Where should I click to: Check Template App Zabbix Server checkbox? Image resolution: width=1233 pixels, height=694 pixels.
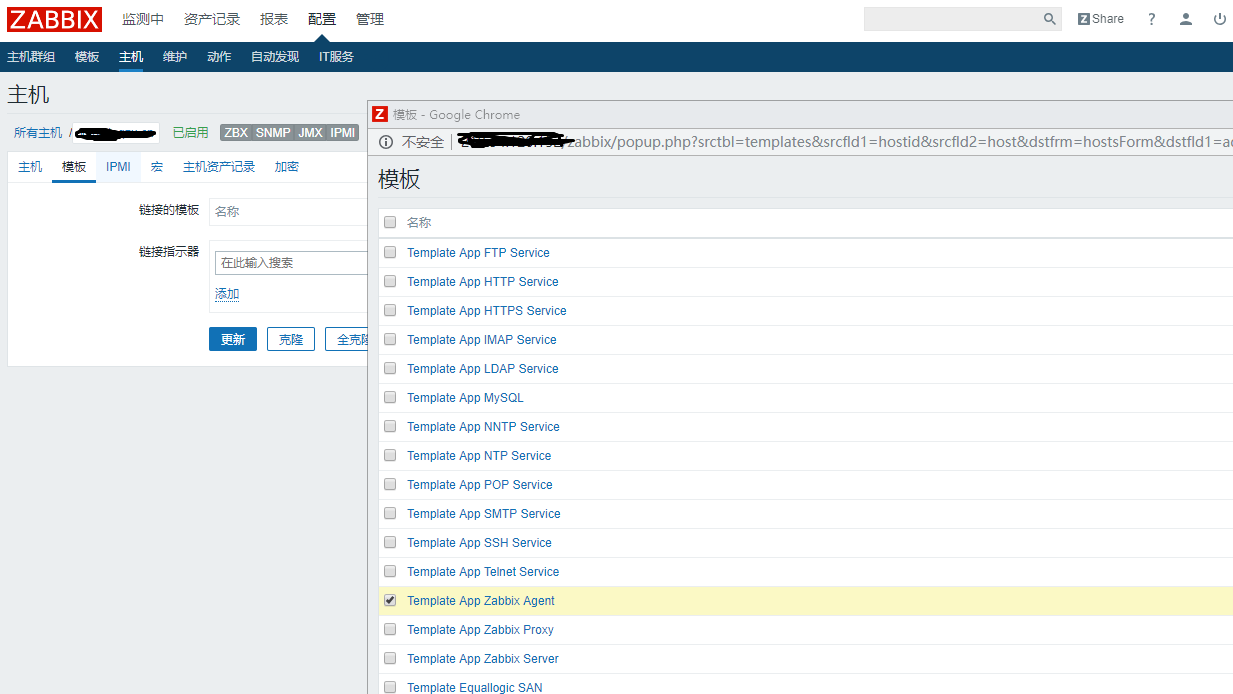point(390,658)
